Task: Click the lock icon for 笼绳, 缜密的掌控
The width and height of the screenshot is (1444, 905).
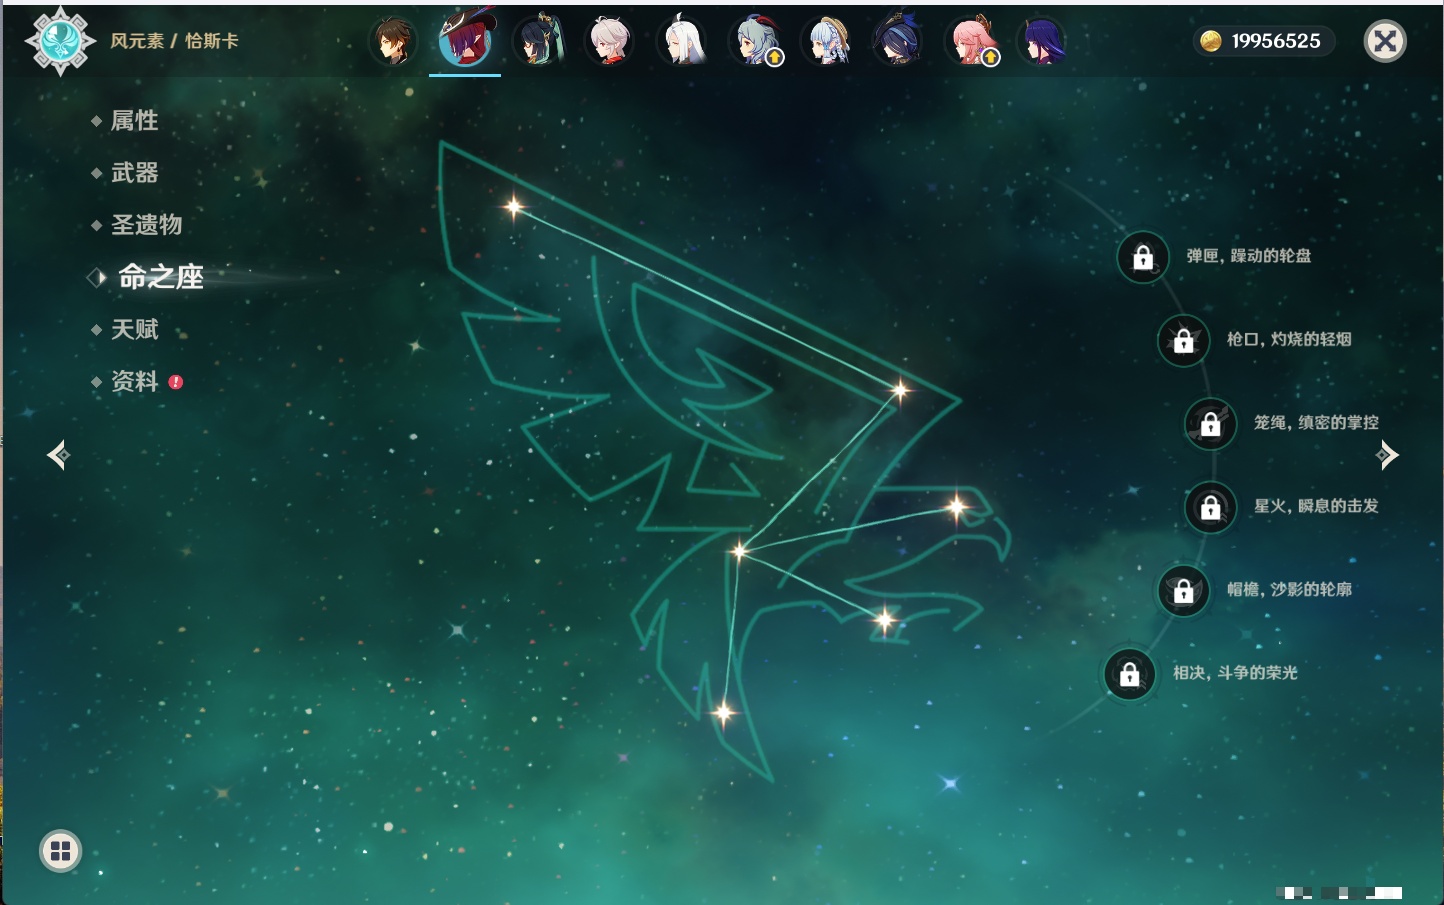Action: pos(1210,424)
